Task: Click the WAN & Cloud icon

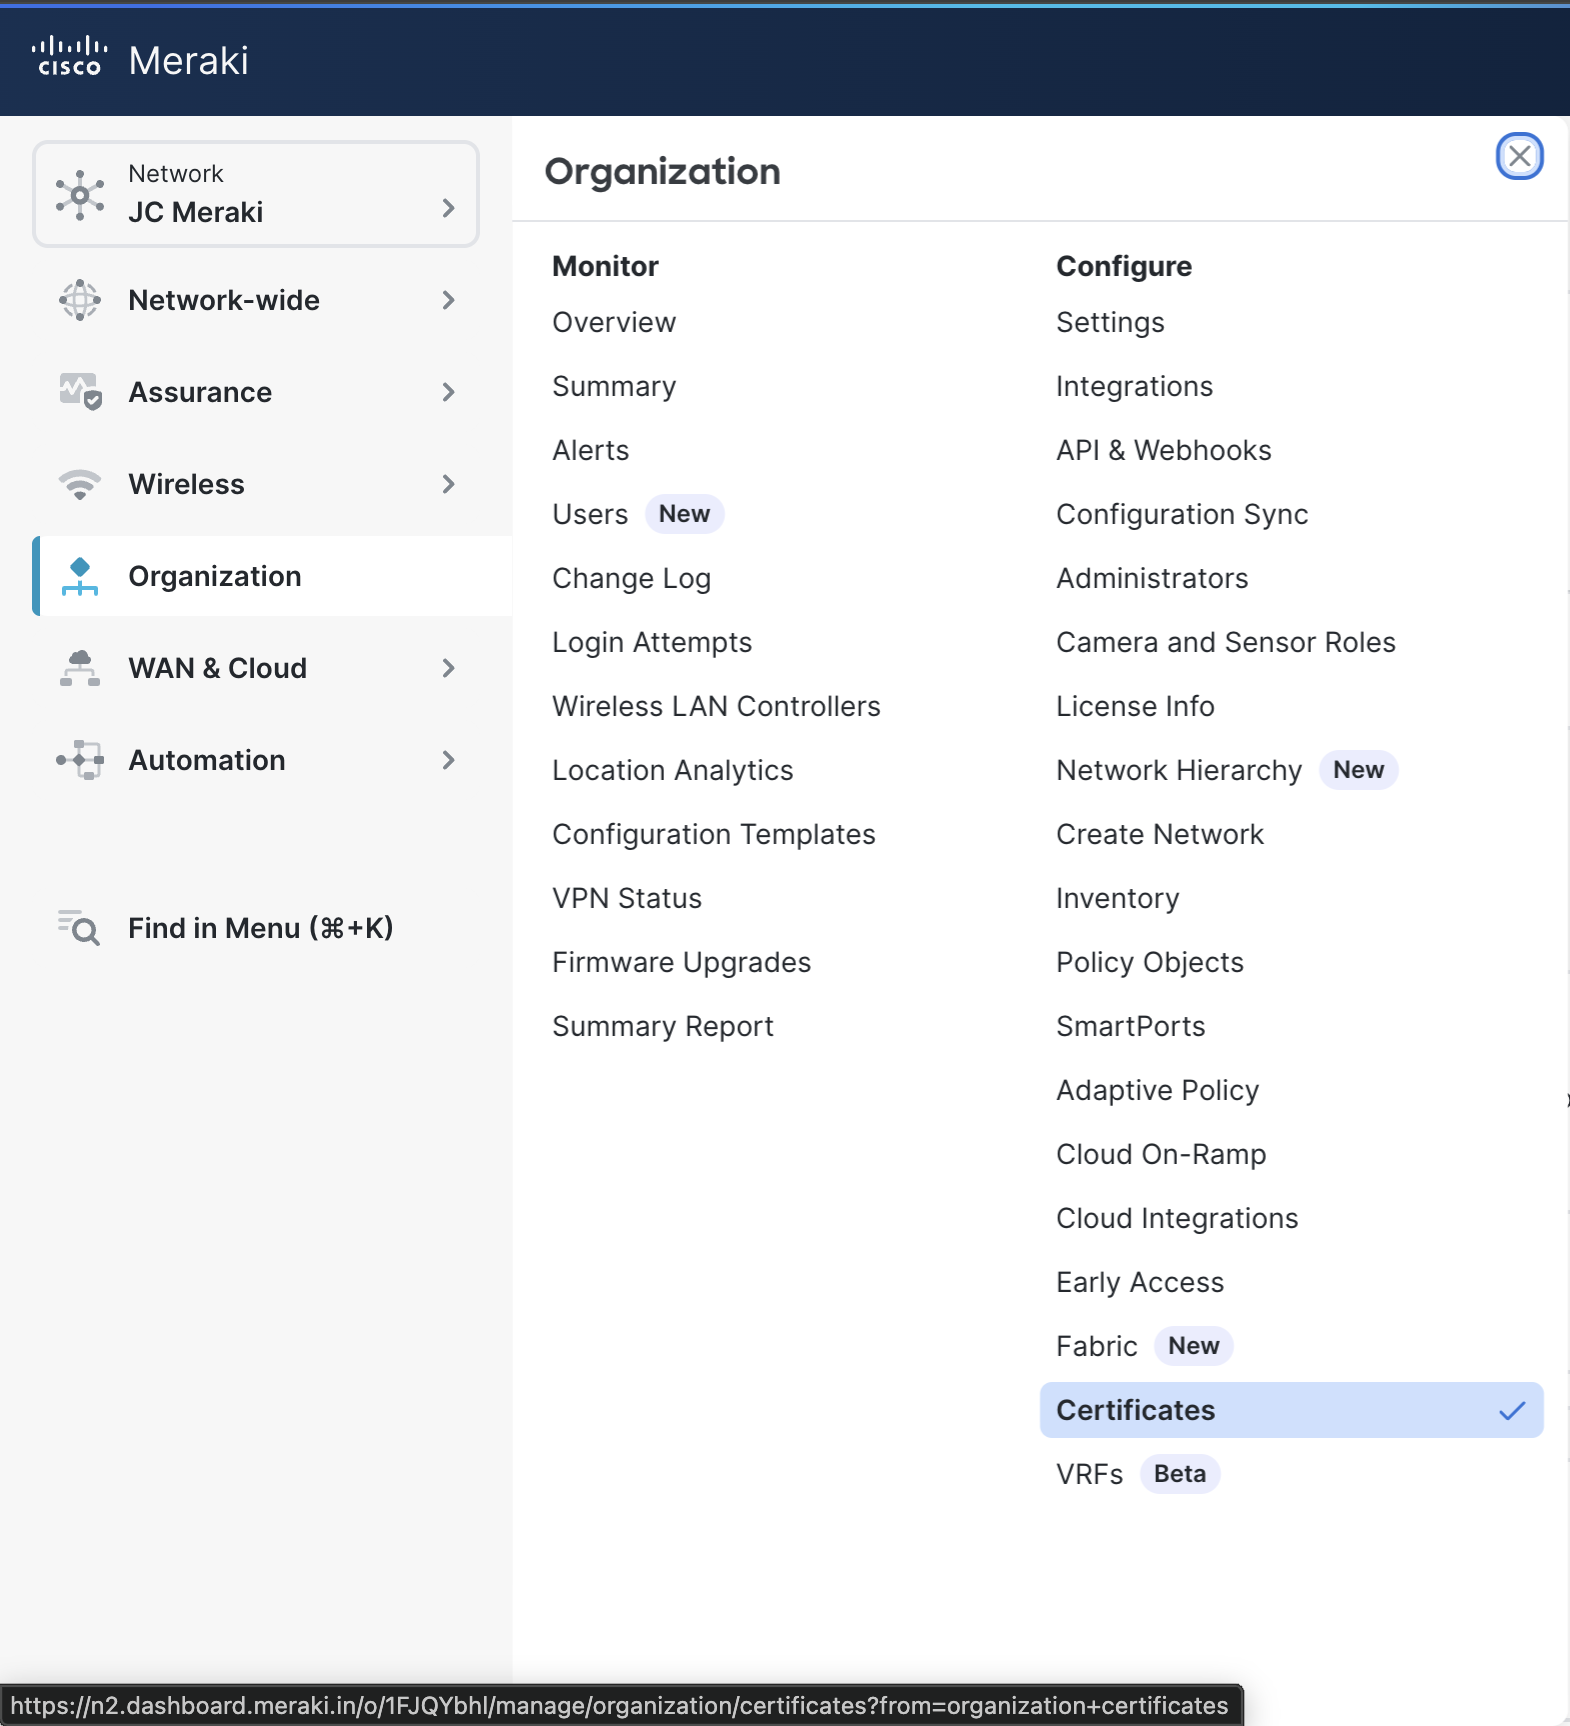Action: 80,668
